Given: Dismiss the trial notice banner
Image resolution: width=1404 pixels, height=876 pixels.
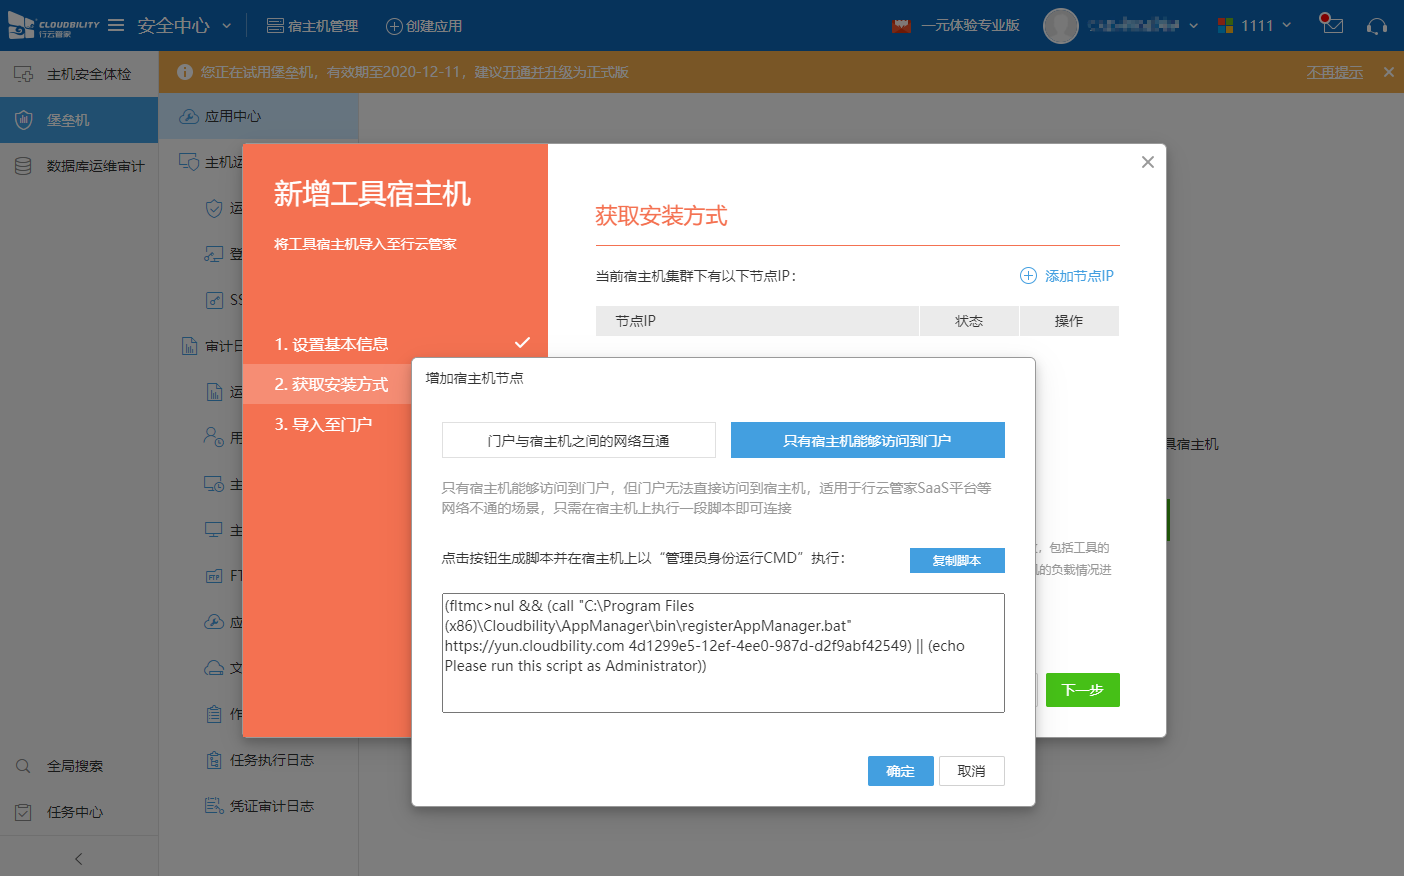Looking at the screenshot, I should coord(1388,72).
